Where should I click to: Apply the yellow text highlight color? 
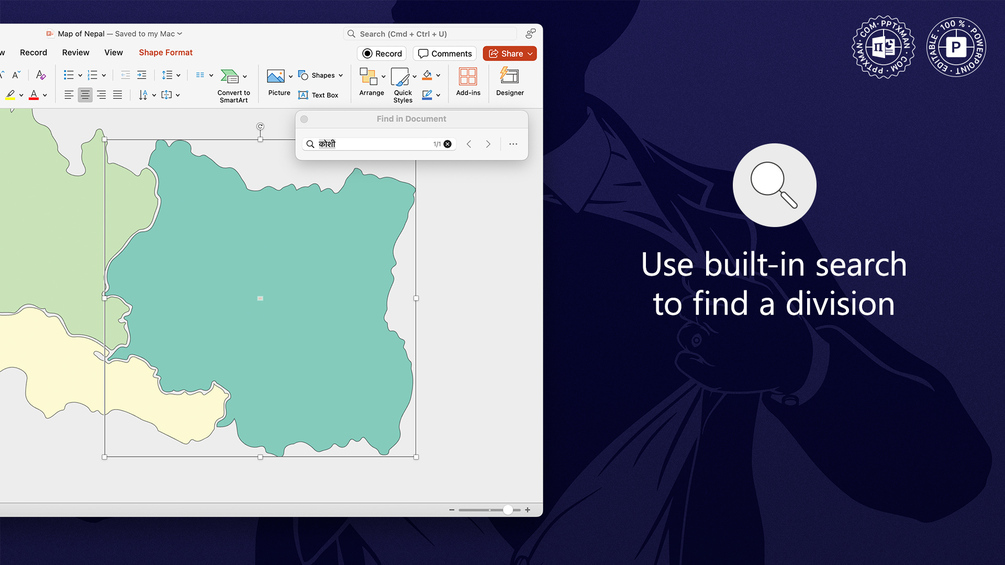(x=10, y=95)
